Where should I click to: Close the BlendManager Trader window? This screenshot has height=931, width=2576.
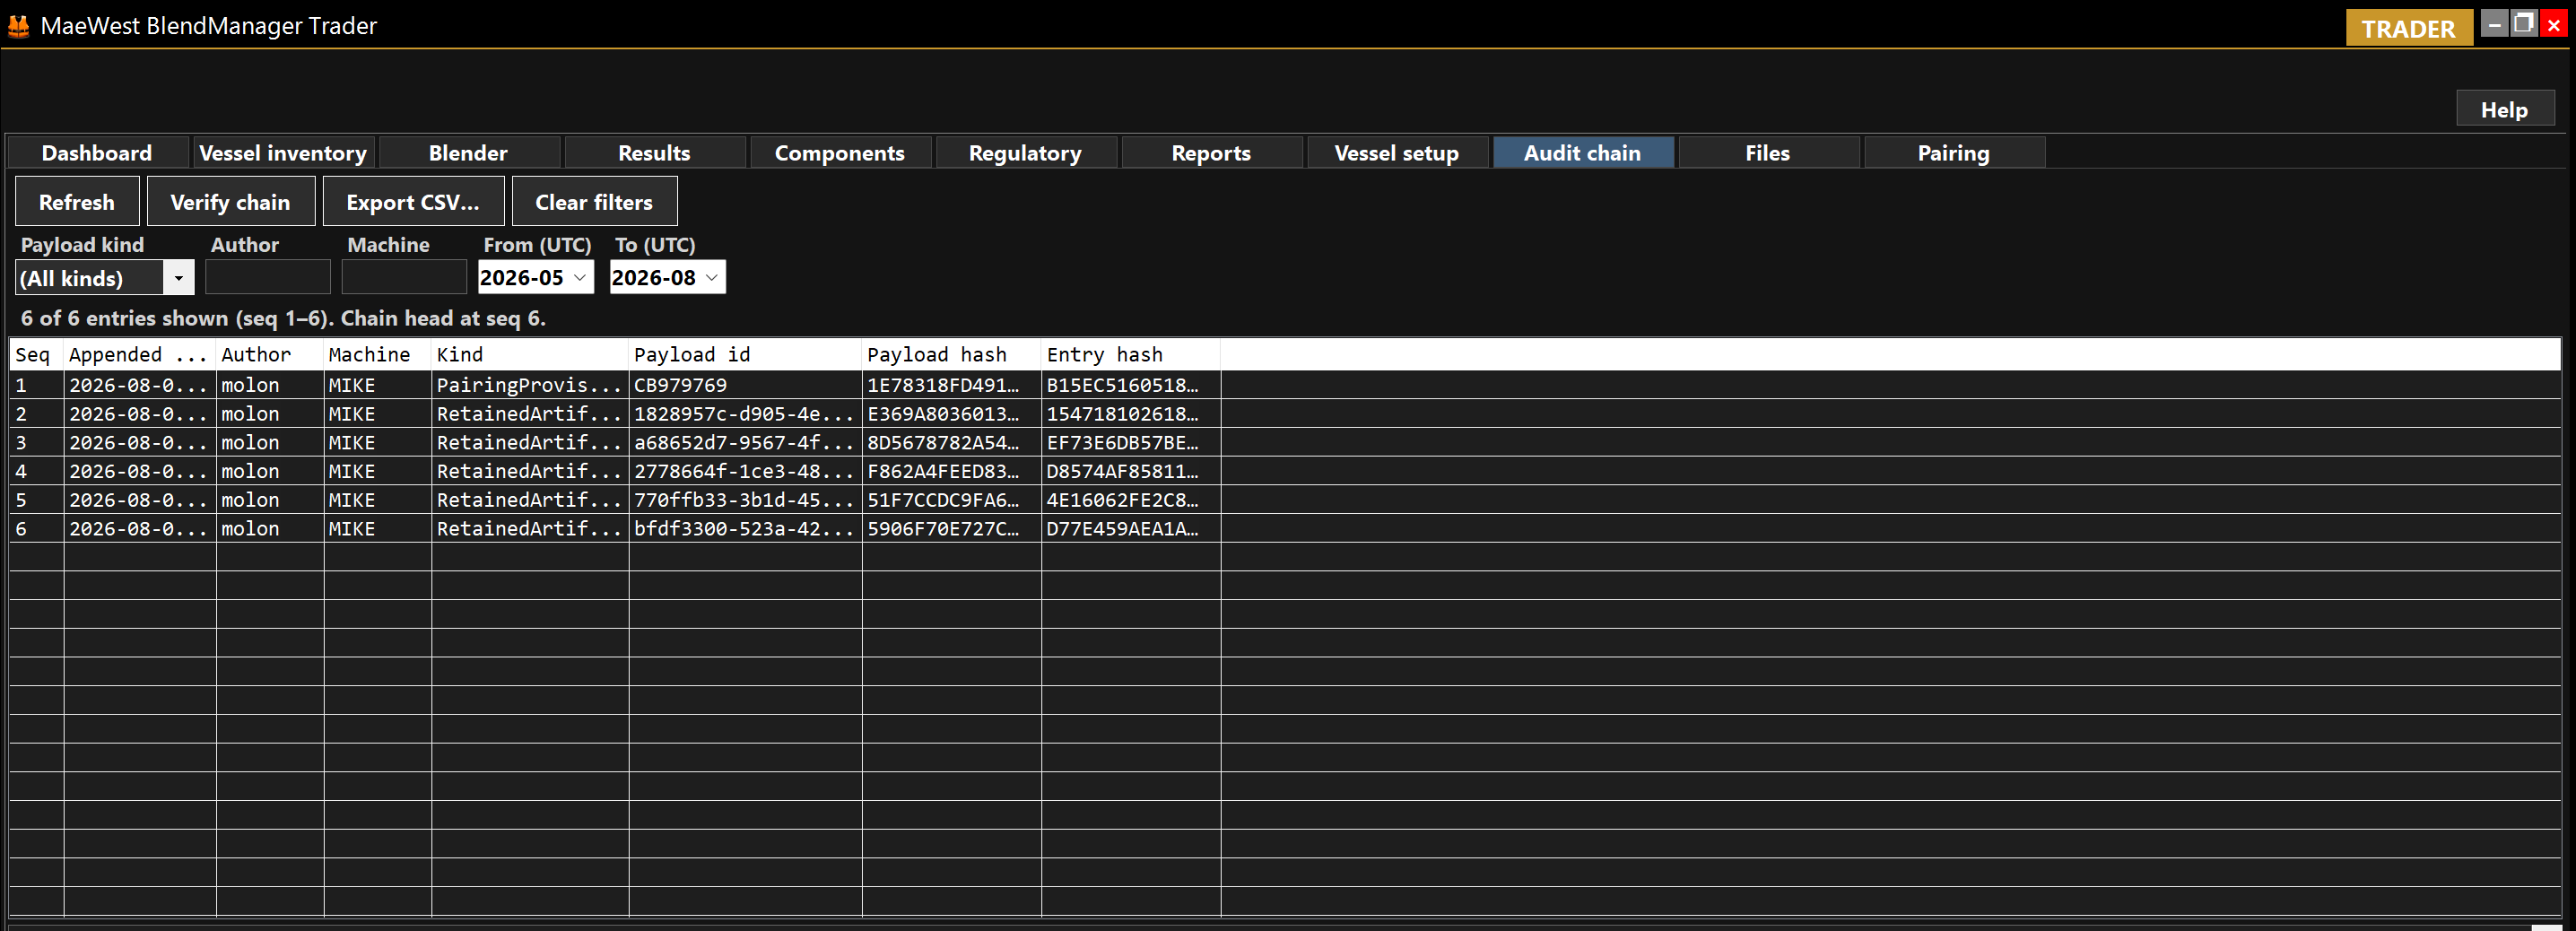point(2553,24)
